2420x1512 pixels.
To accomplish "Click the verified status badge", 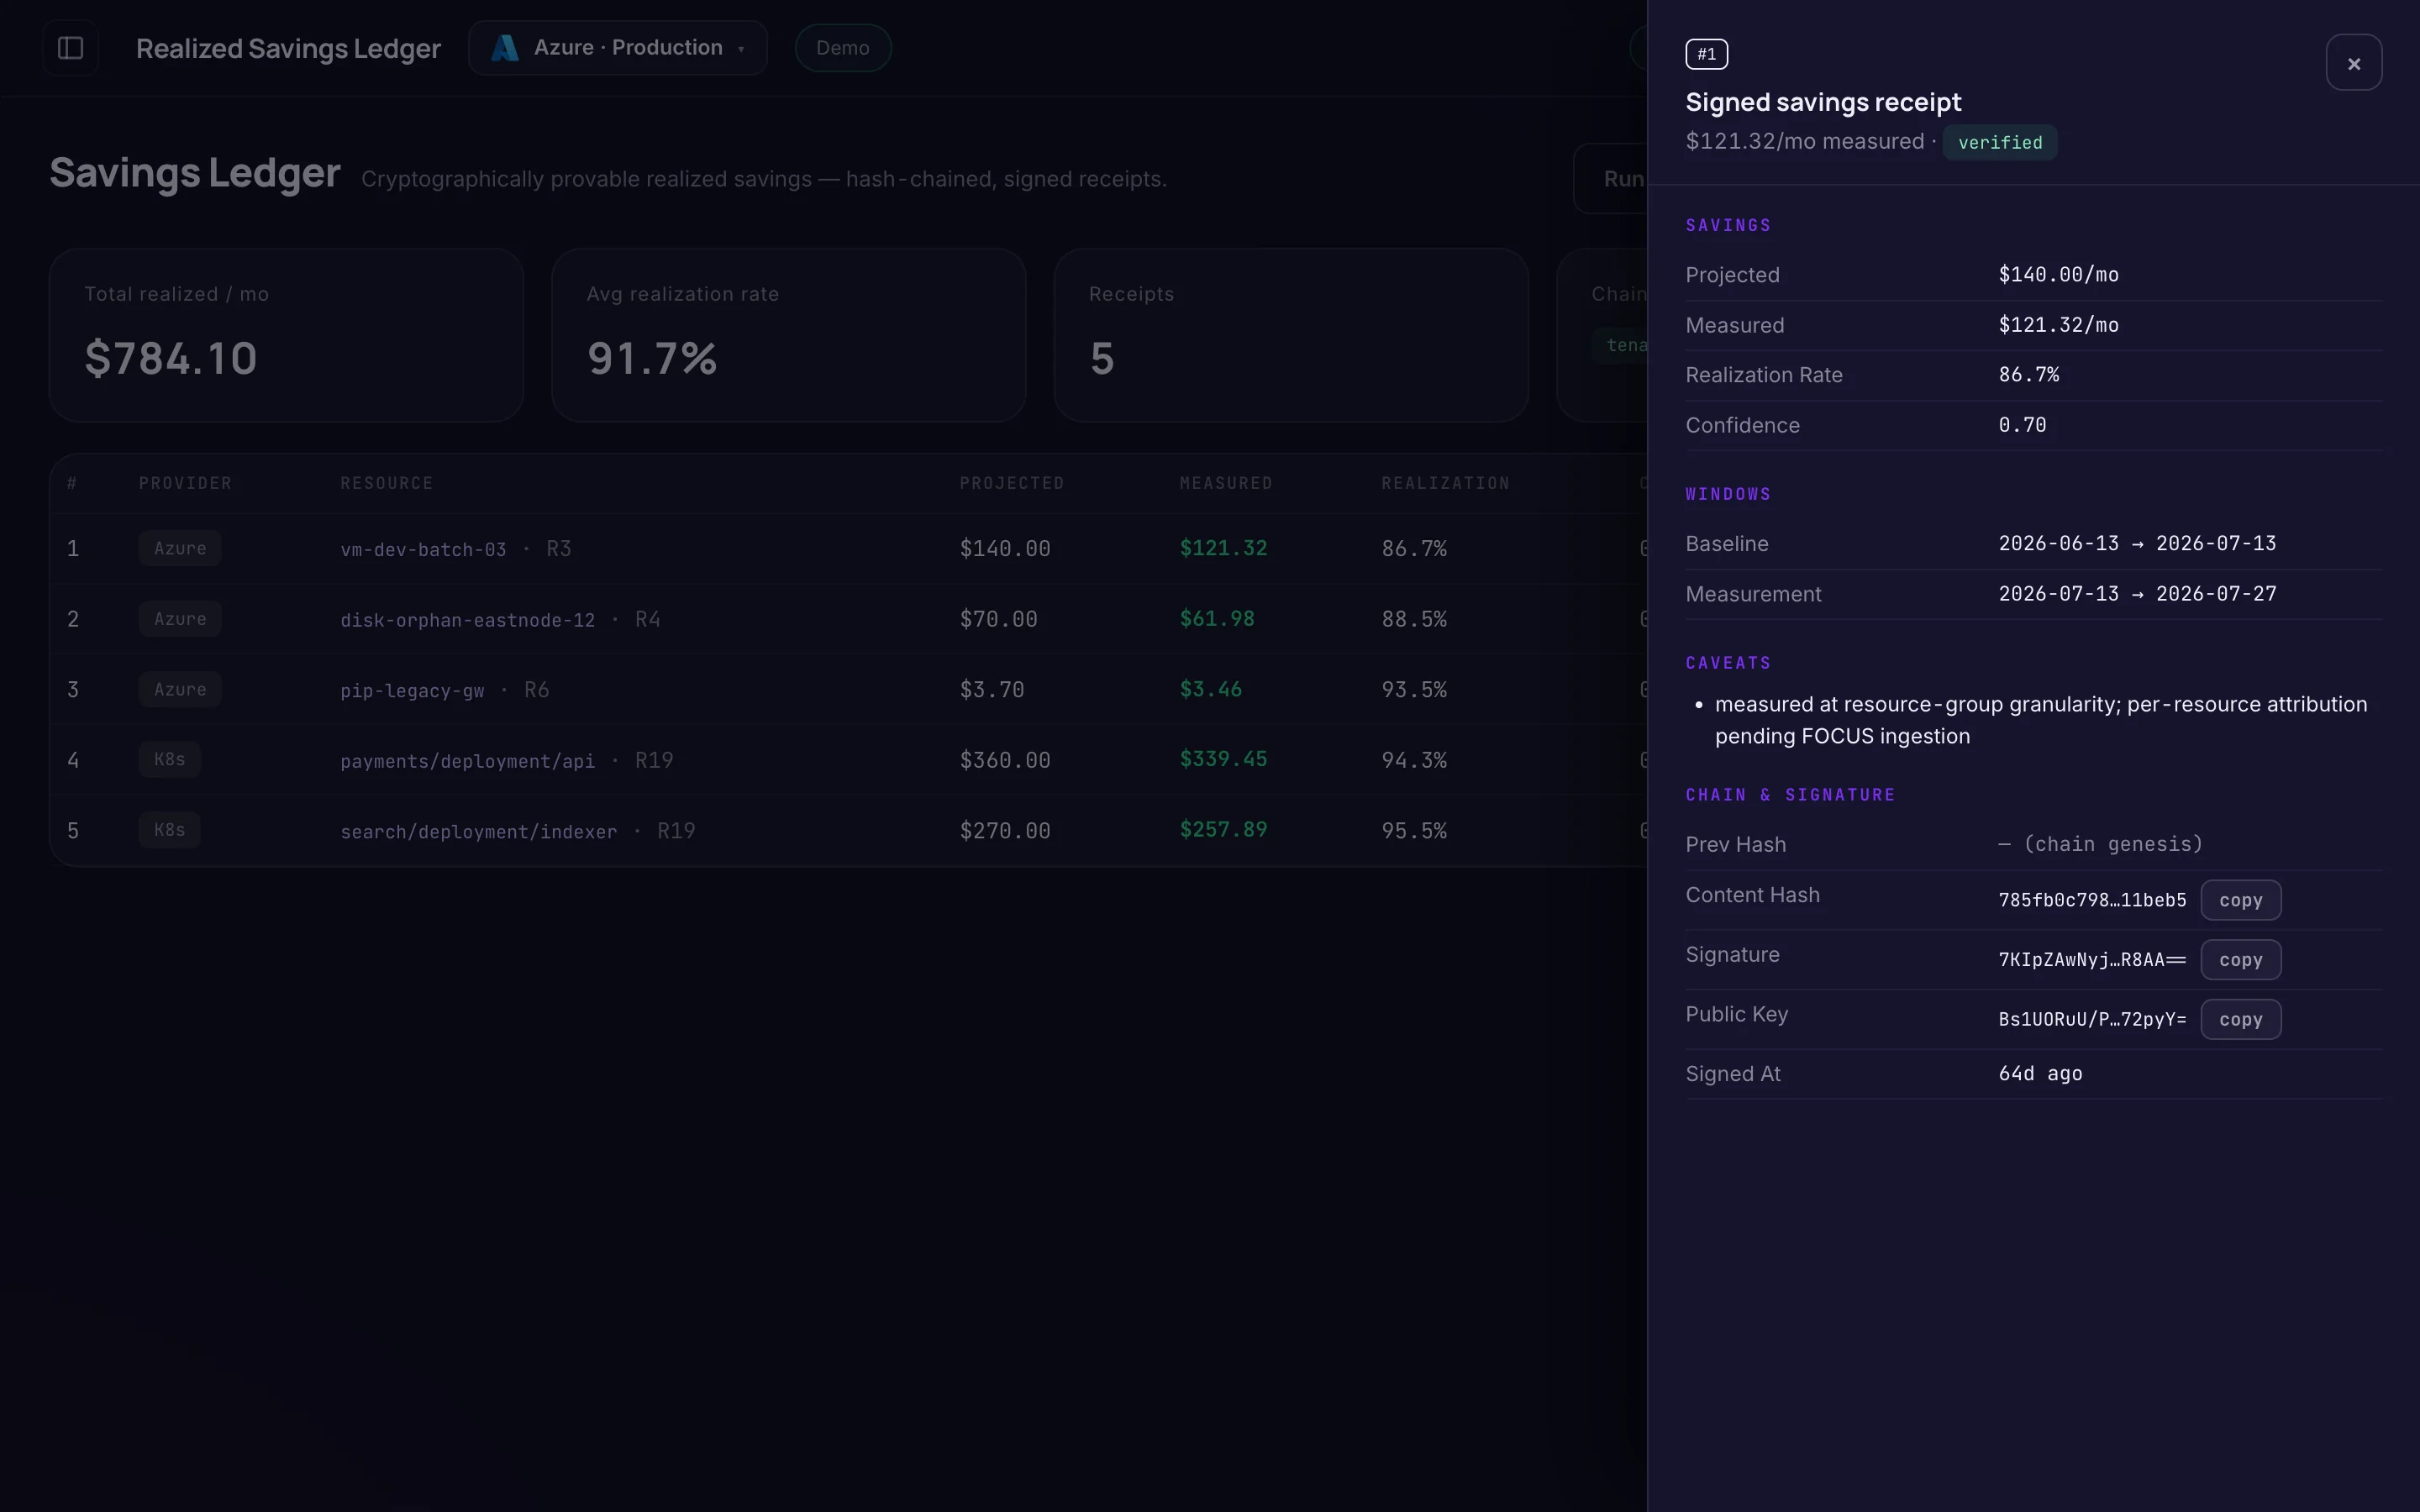I will [x=1999, y=142].
